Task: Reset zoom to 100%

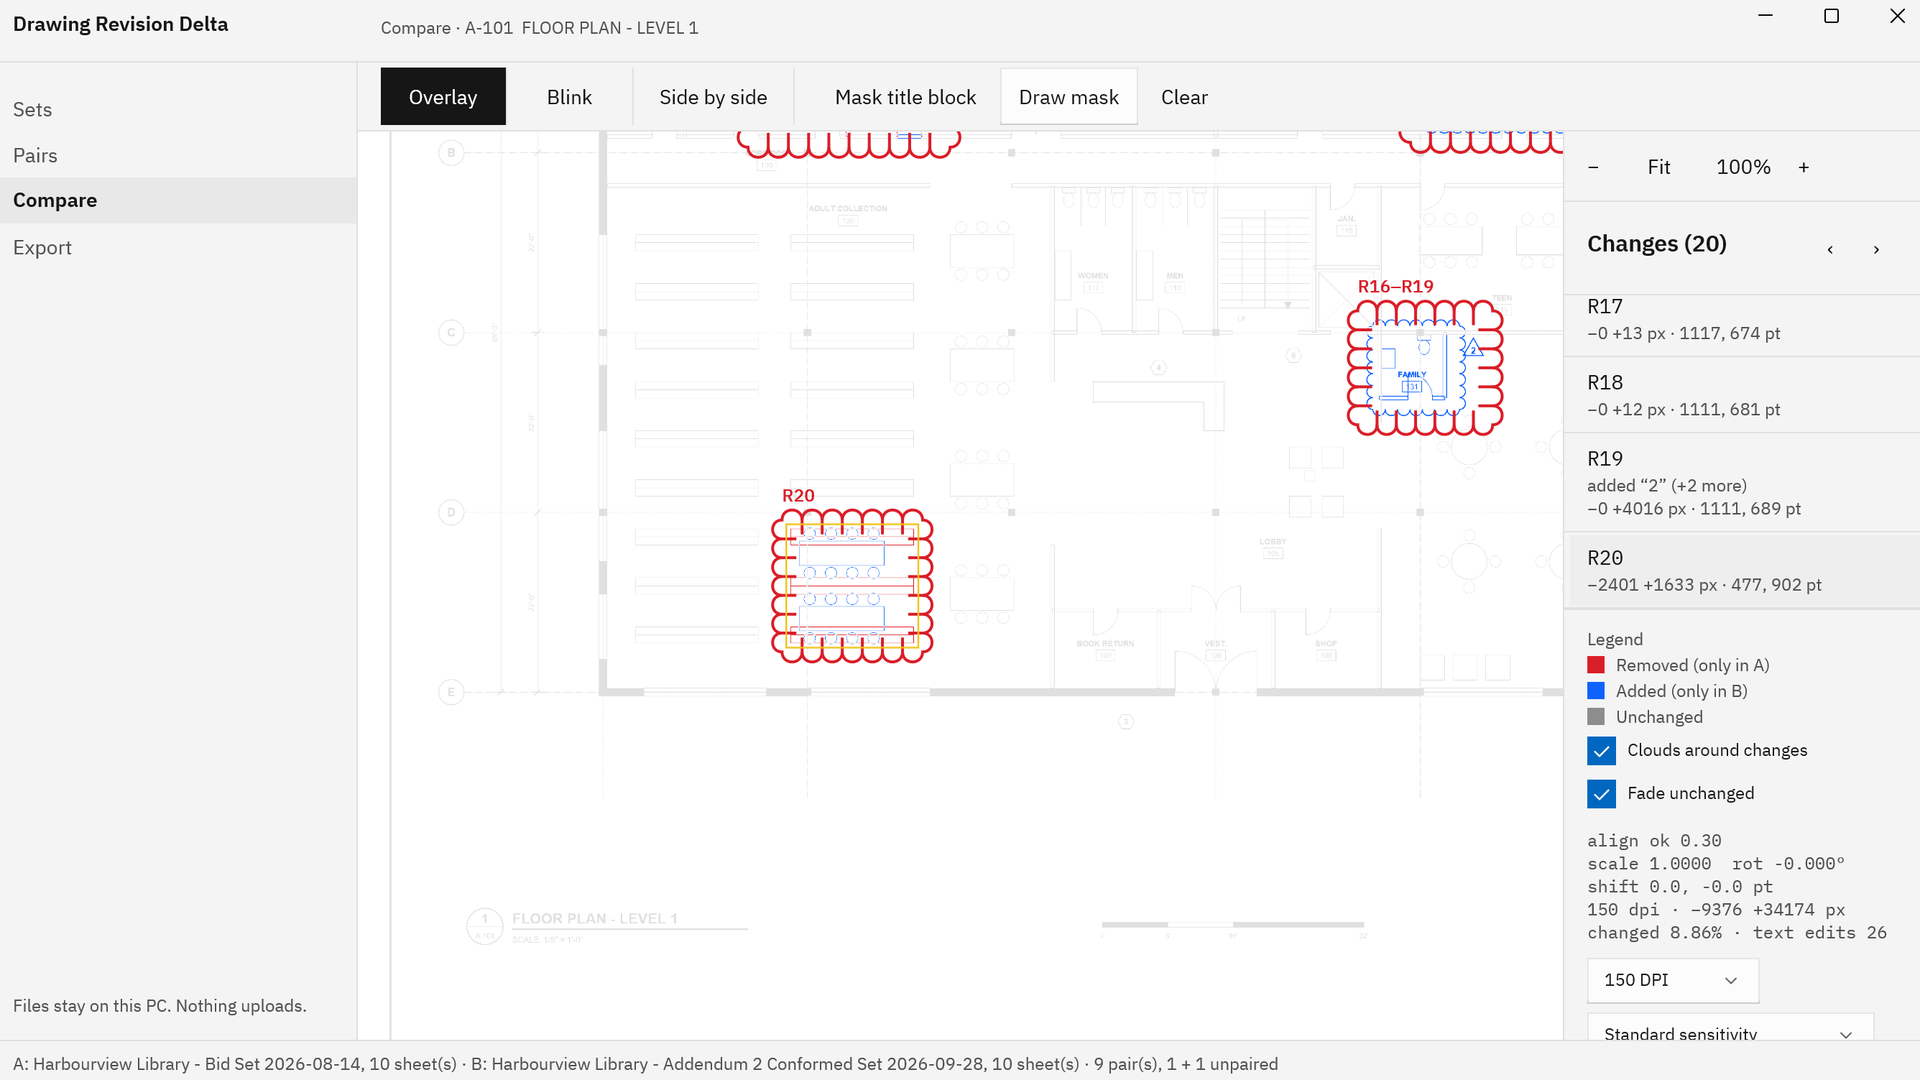Action: point(1743,167)
